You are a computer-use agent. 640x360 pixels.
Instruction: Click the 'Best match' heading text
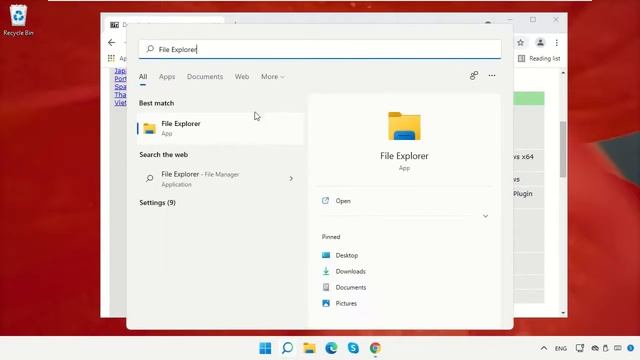(x=156, y=103)
